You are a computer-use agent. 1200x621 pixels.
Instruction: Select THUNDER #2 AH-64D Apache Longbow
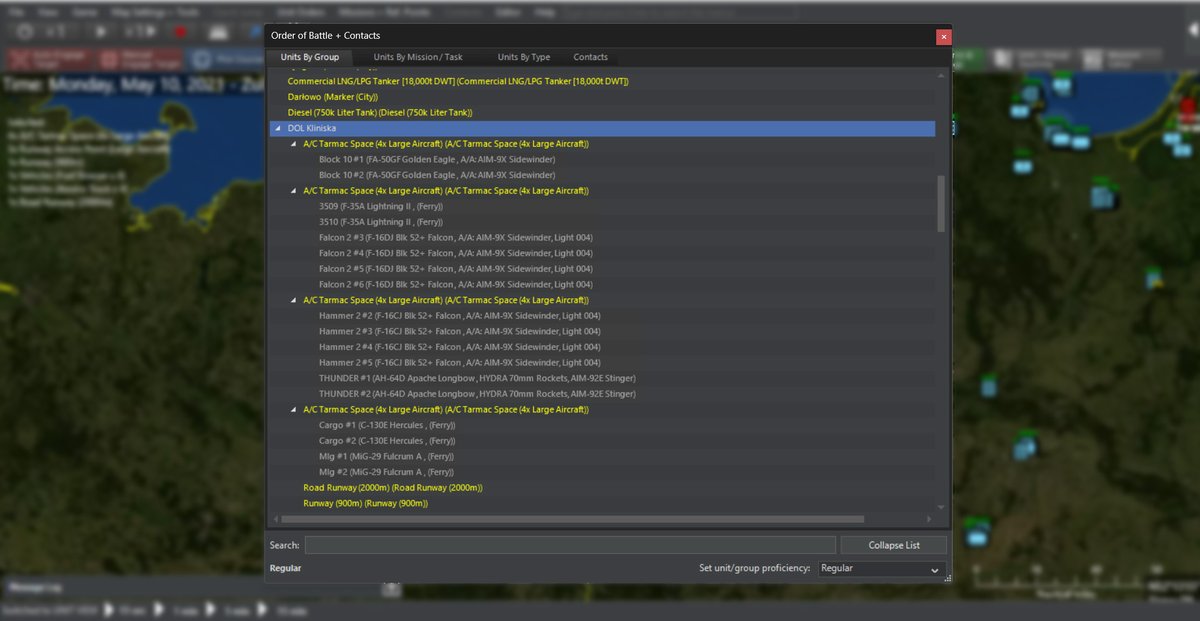[x=602, y=394]
